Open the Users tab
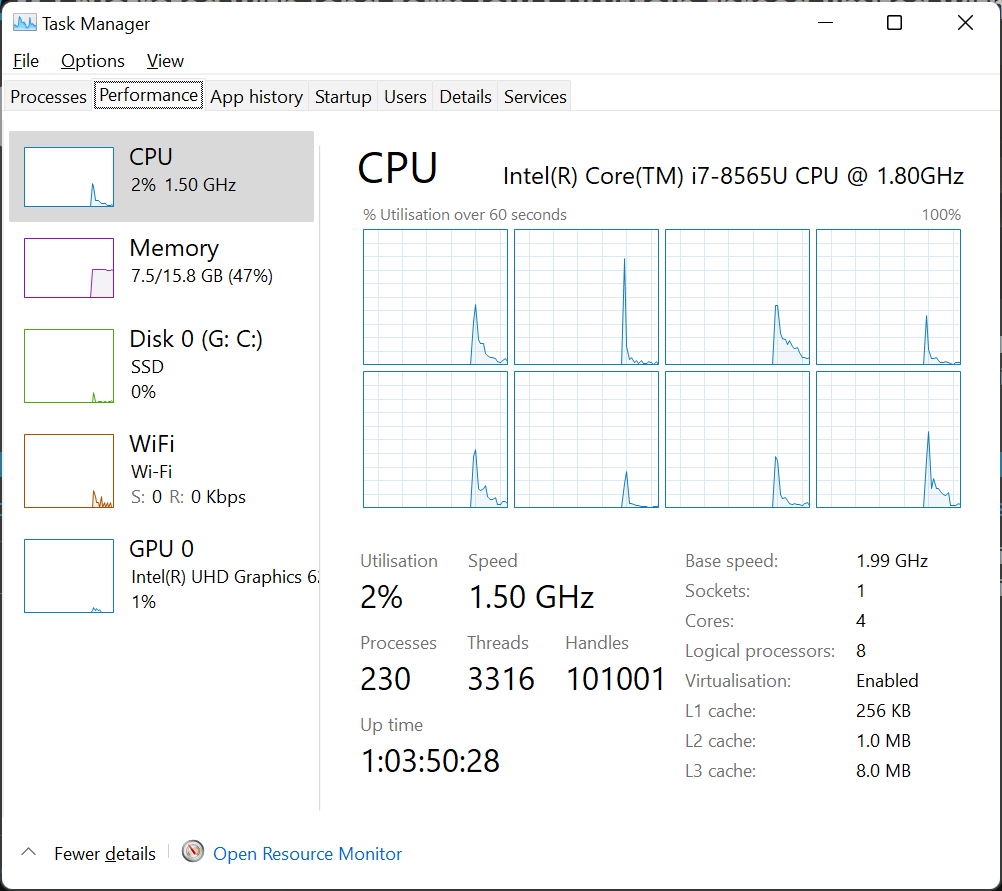1002x891 pixels. pyautogui.click(x=405, y=97)
